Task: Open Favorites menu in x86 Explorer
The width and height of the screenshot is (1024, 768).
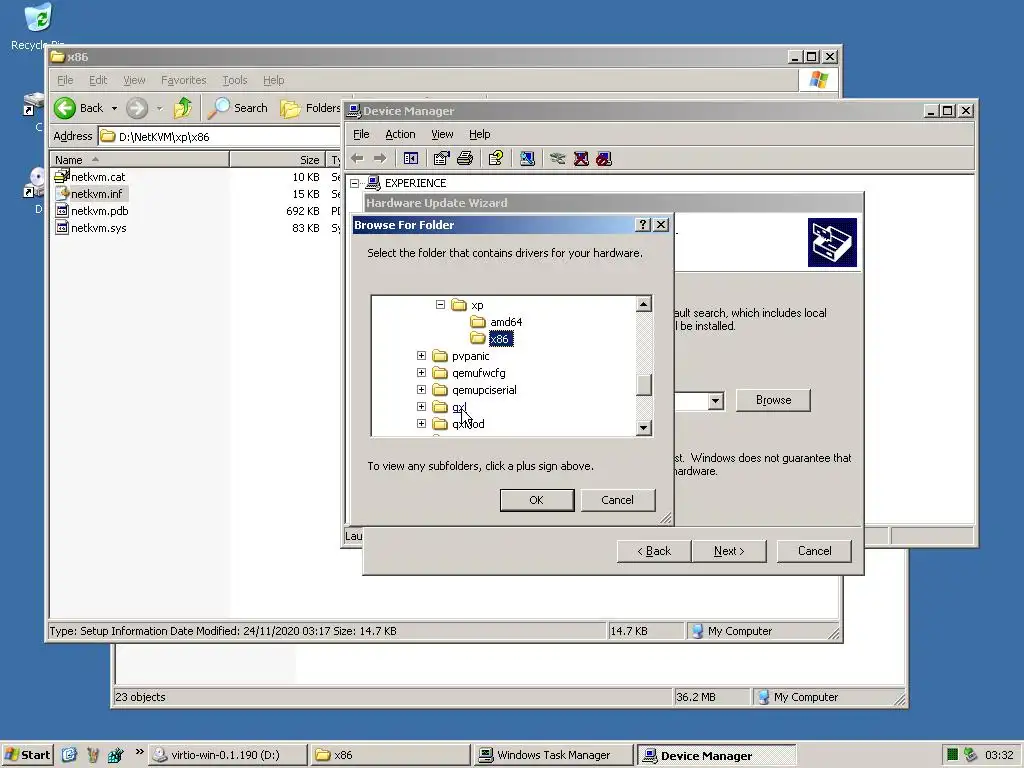Action: point(184,80)
